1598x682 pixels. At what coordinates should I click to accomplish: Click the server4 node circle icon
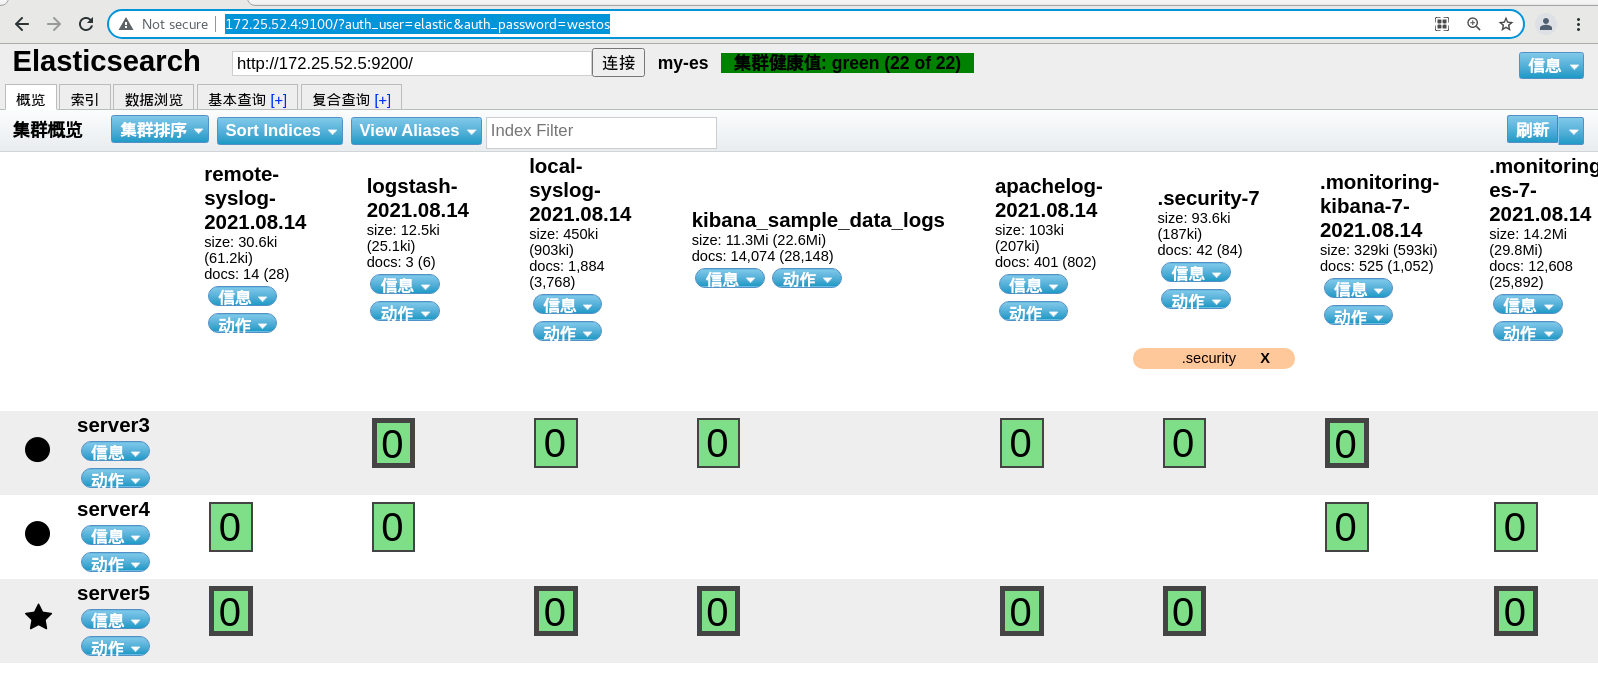38,533
